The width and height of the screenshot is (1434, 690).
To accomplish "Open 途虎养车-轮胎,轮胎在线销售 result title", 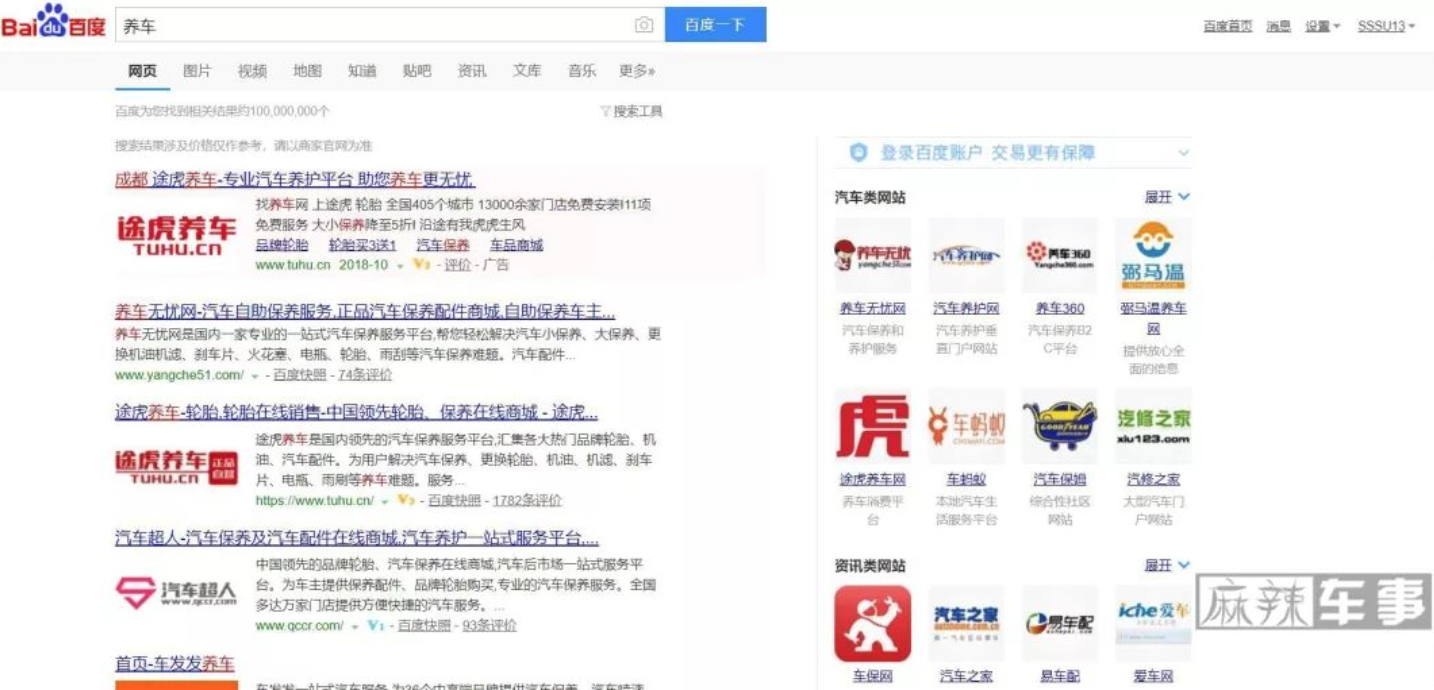I will click(x=356, y=413).
